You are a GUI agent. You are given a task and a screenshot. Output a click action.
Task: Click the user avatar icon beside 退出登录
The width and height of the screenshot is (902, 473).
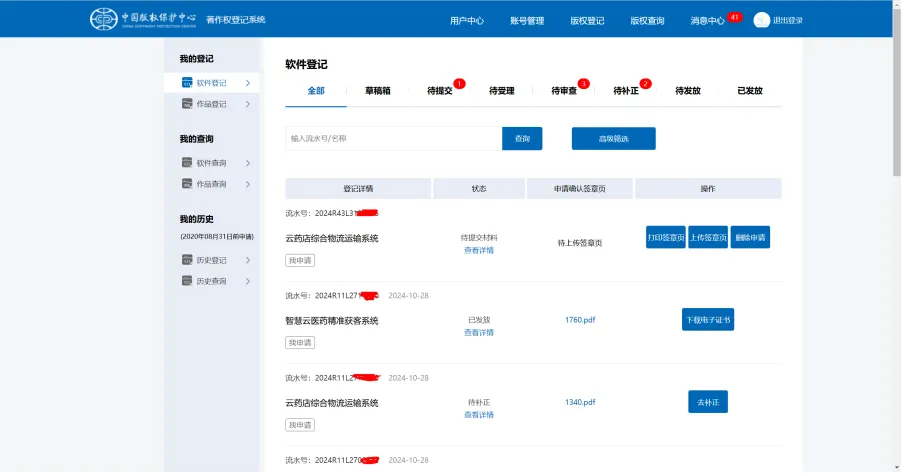pyautogui.click(x=762, y=20)
